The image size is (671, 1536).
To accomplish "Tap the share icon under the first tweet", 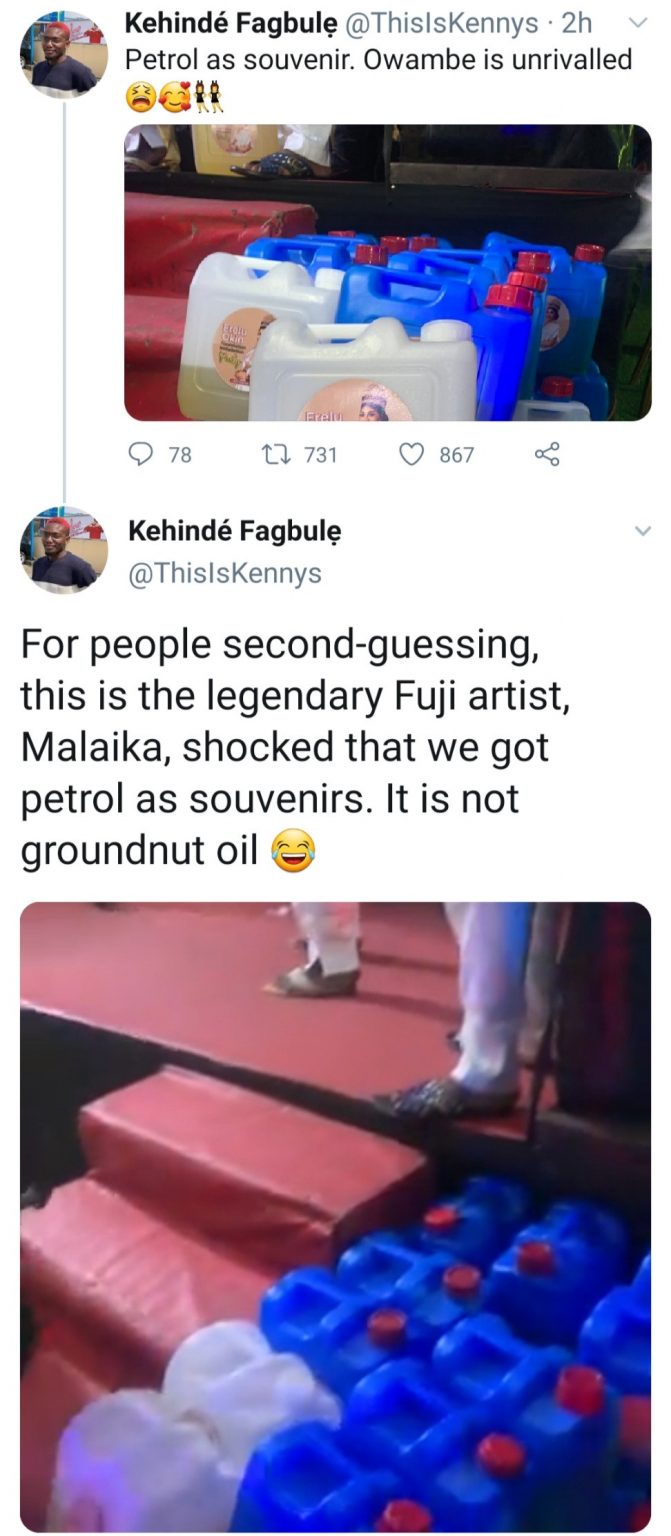I will point(546,455).
